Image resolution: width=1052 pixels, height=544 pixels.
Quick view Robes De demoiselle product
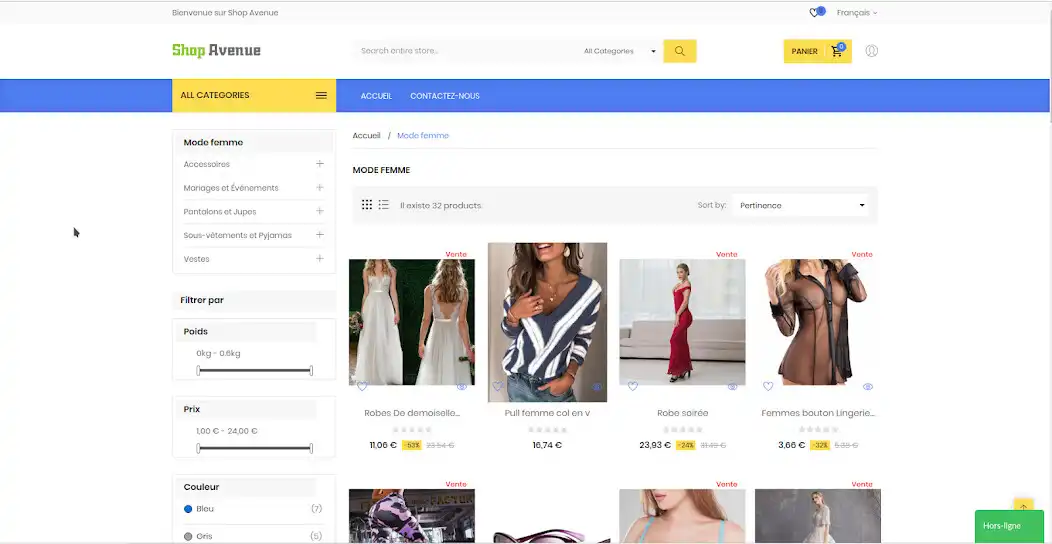[462, 386]
